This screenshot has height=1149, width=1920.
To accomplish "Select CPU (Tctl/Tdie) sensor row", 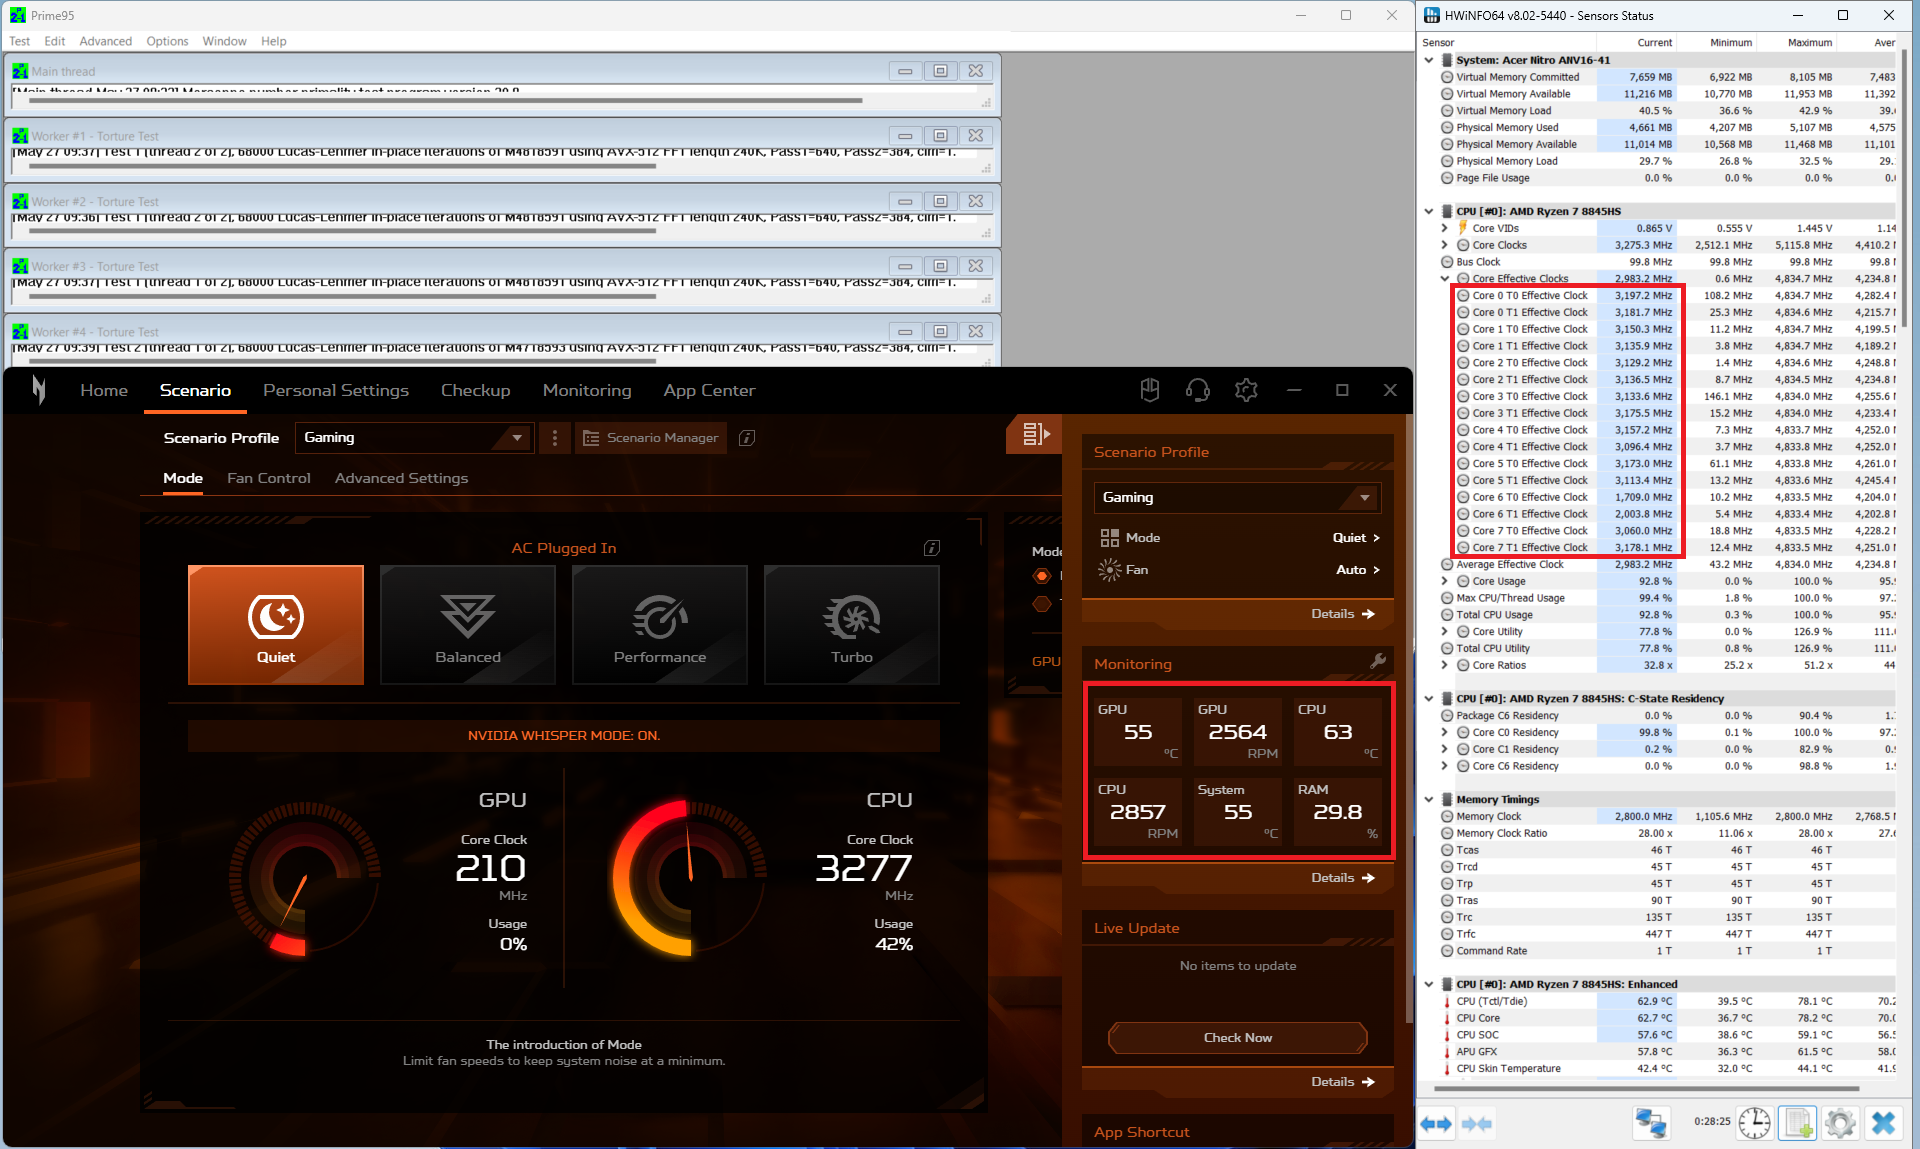I will [x=1656, y=1001].
